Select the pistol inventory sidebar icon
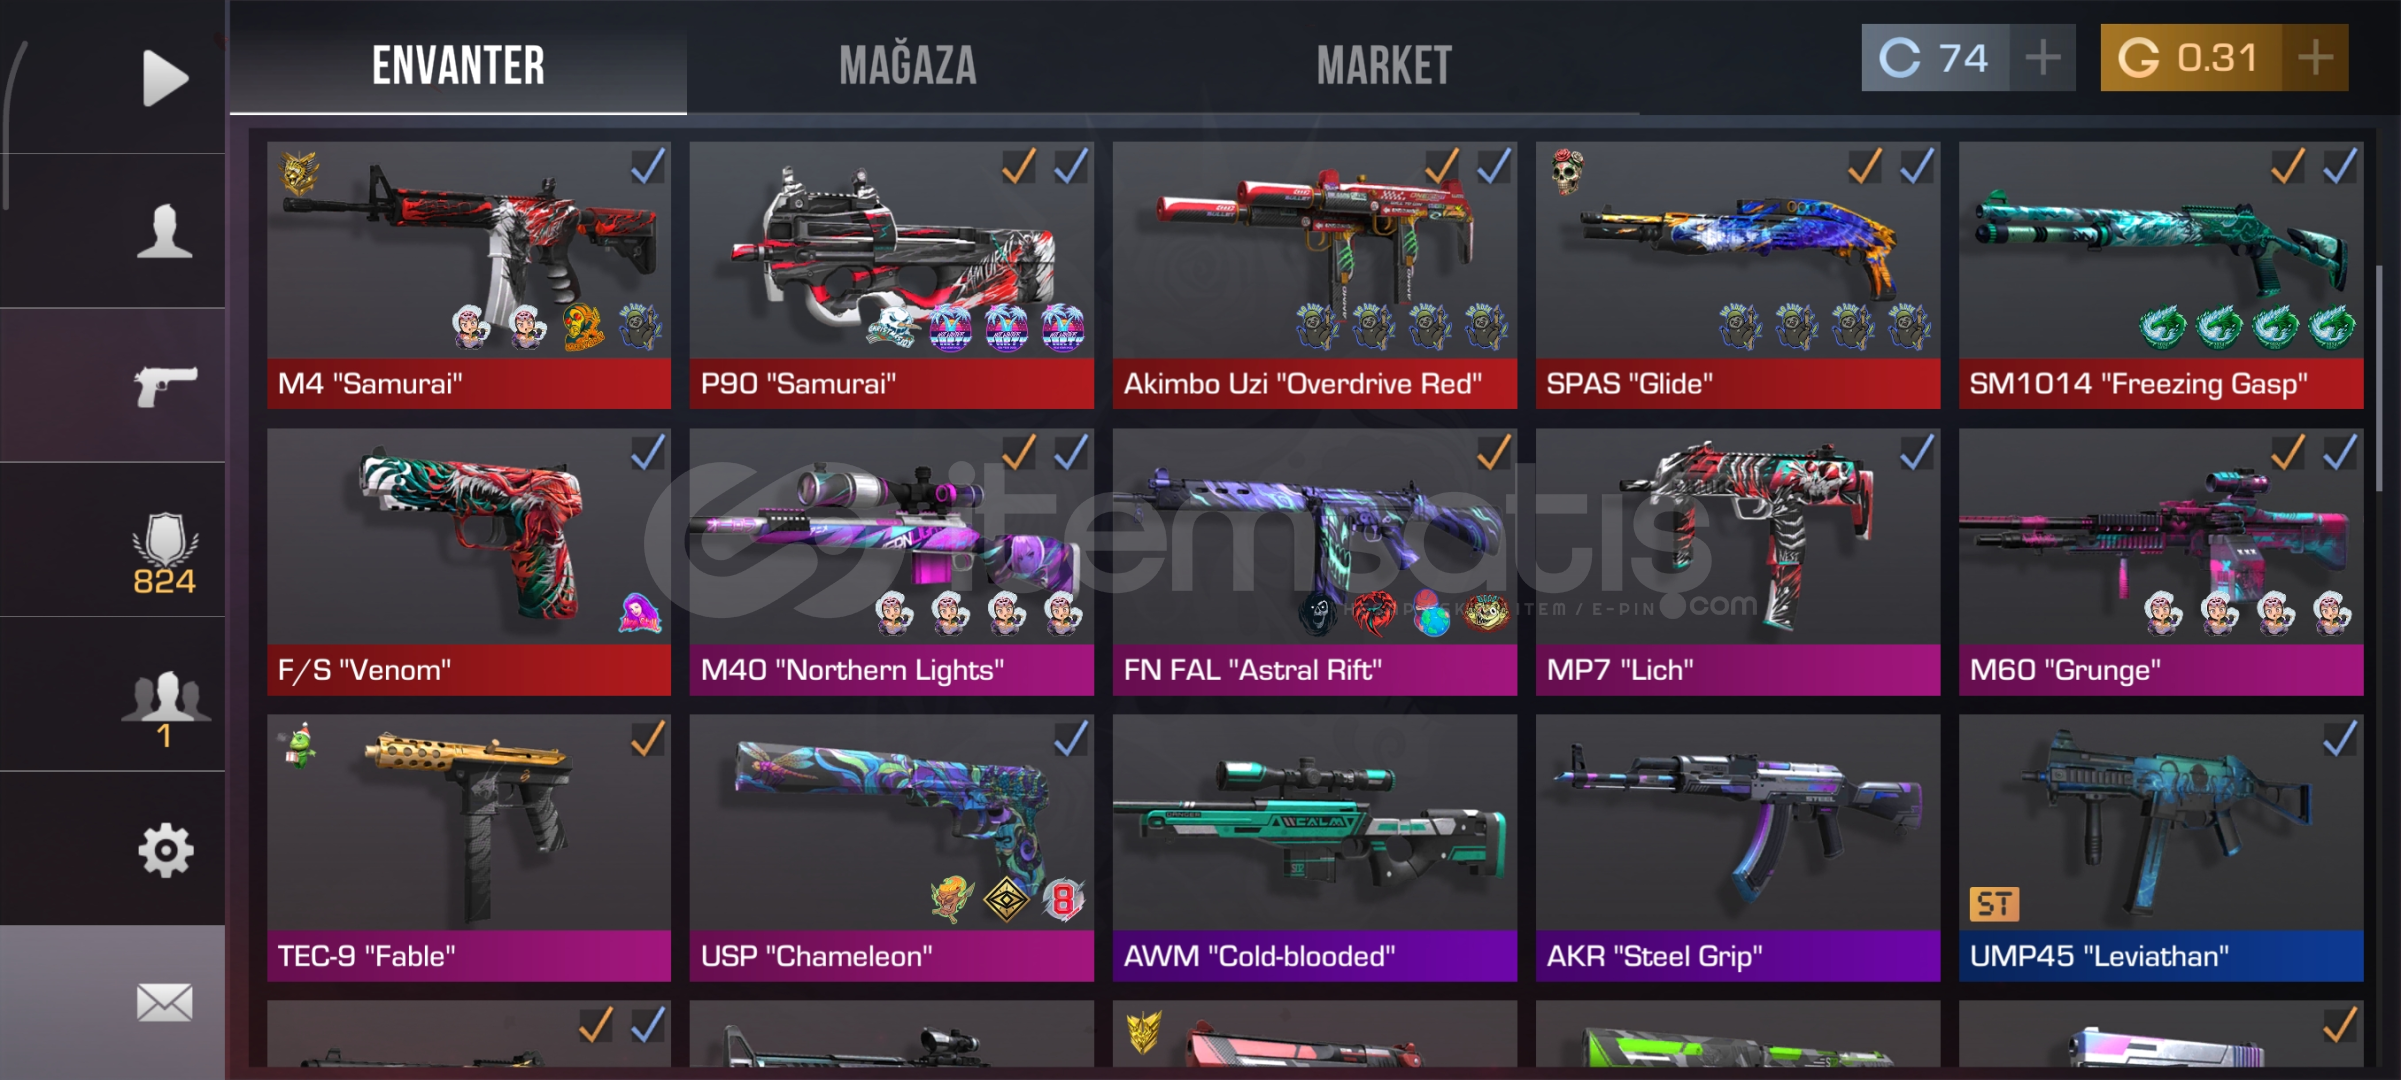This screenshot has width=2401, height=1080. tap(165, 386)
